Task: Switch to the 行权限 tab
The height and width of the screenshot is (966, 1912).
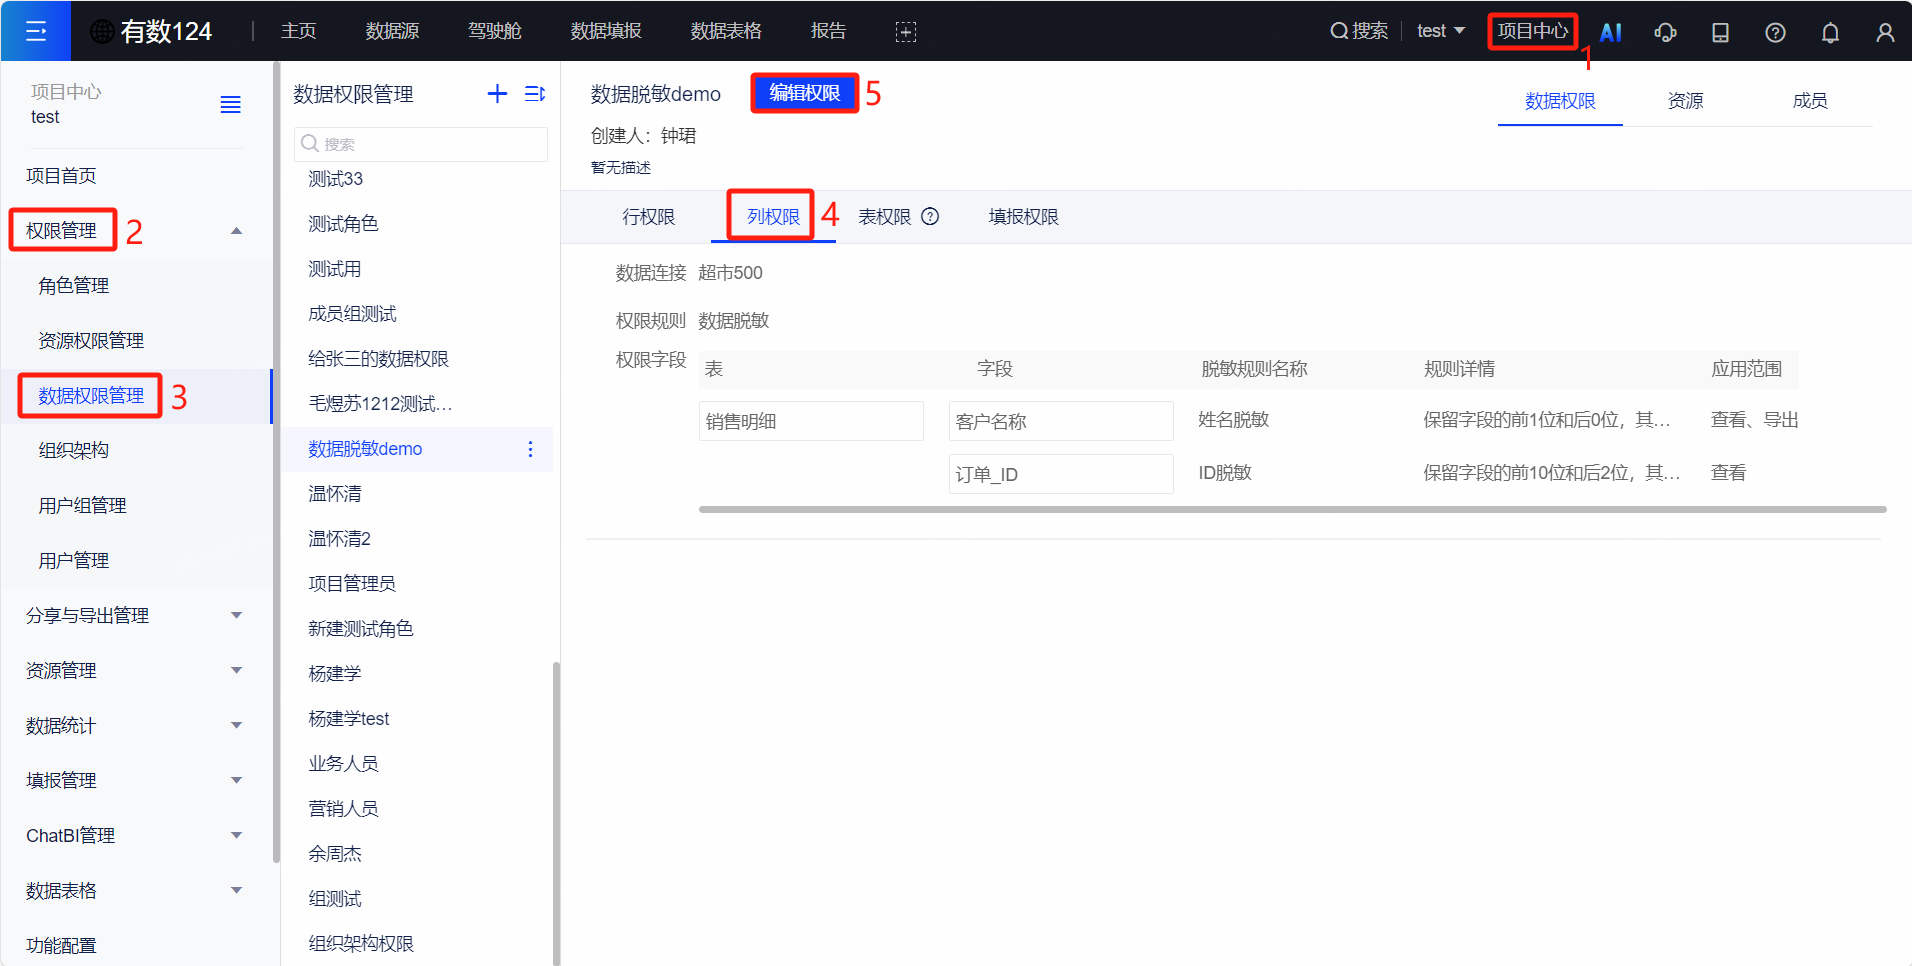Action: tap(647, 216)
